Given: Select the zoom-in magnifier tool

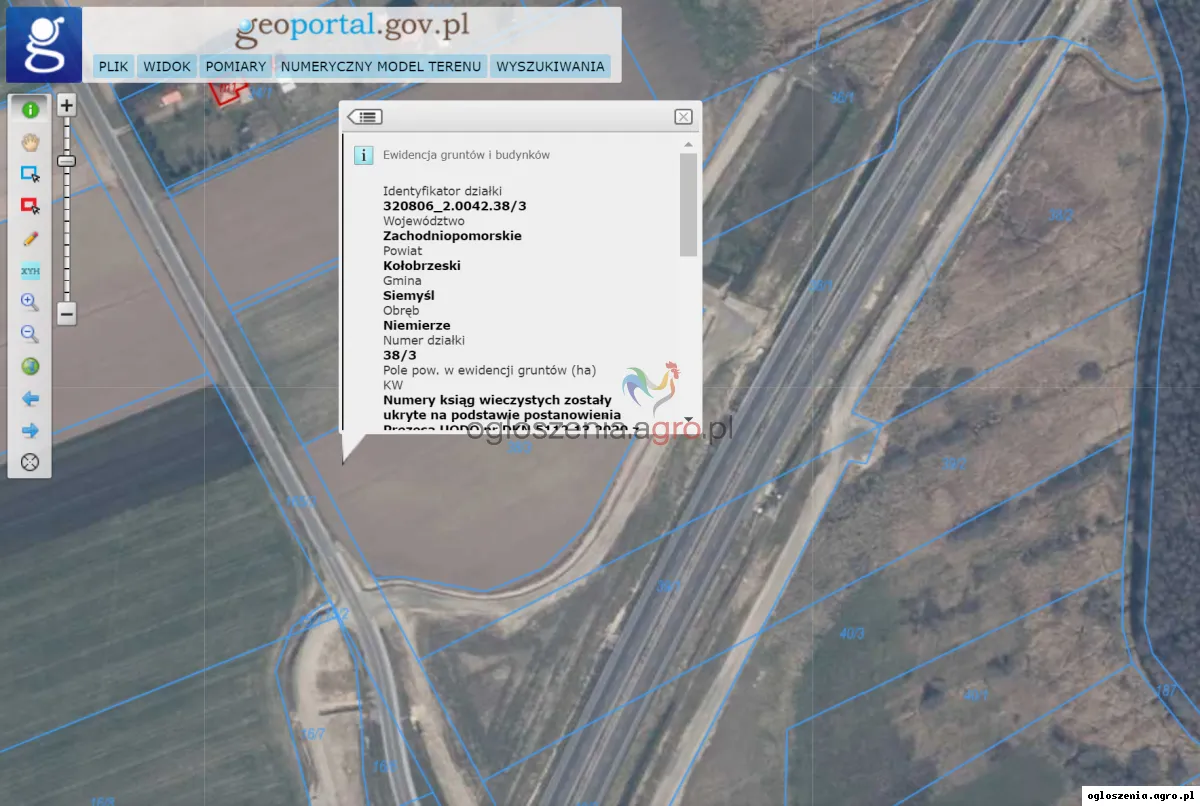Looking at the screenshot, I should pos(30,302).
